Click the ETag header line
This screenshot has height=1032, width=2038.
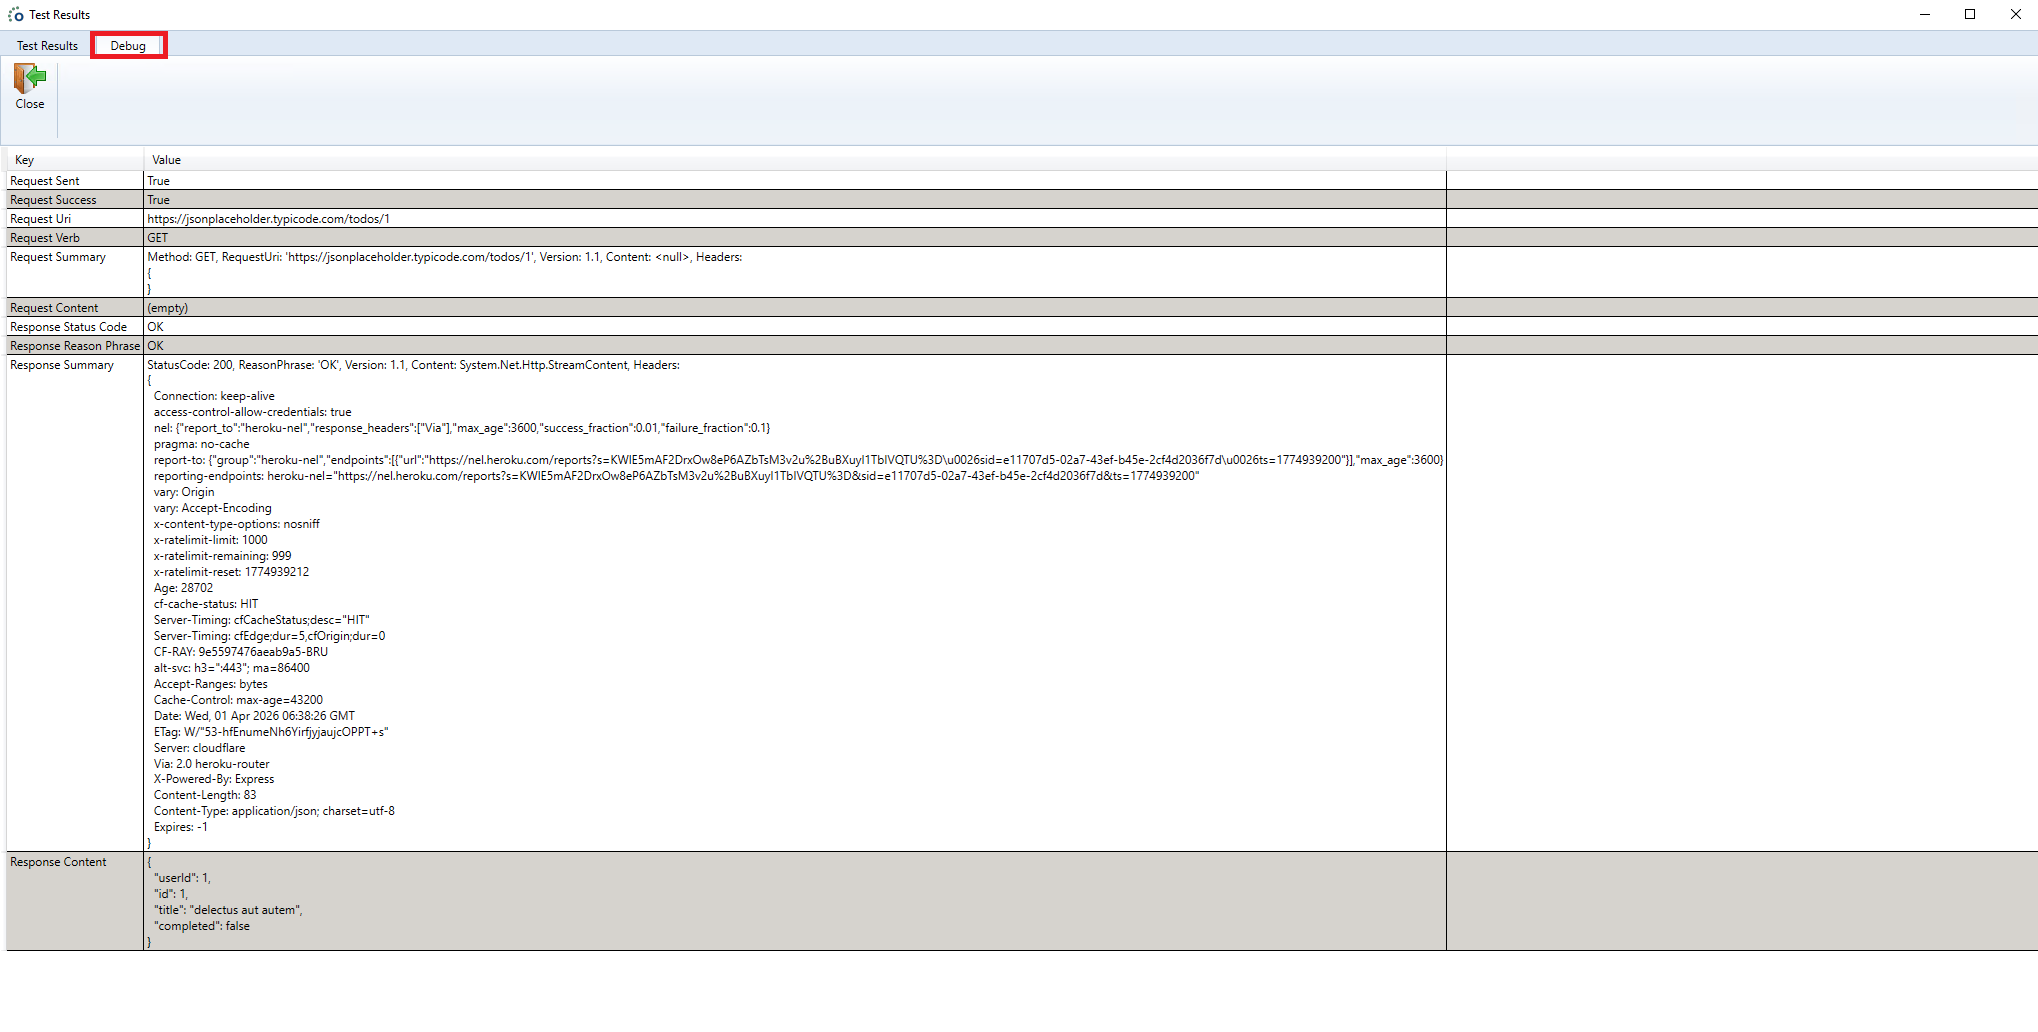pos(271,732)
